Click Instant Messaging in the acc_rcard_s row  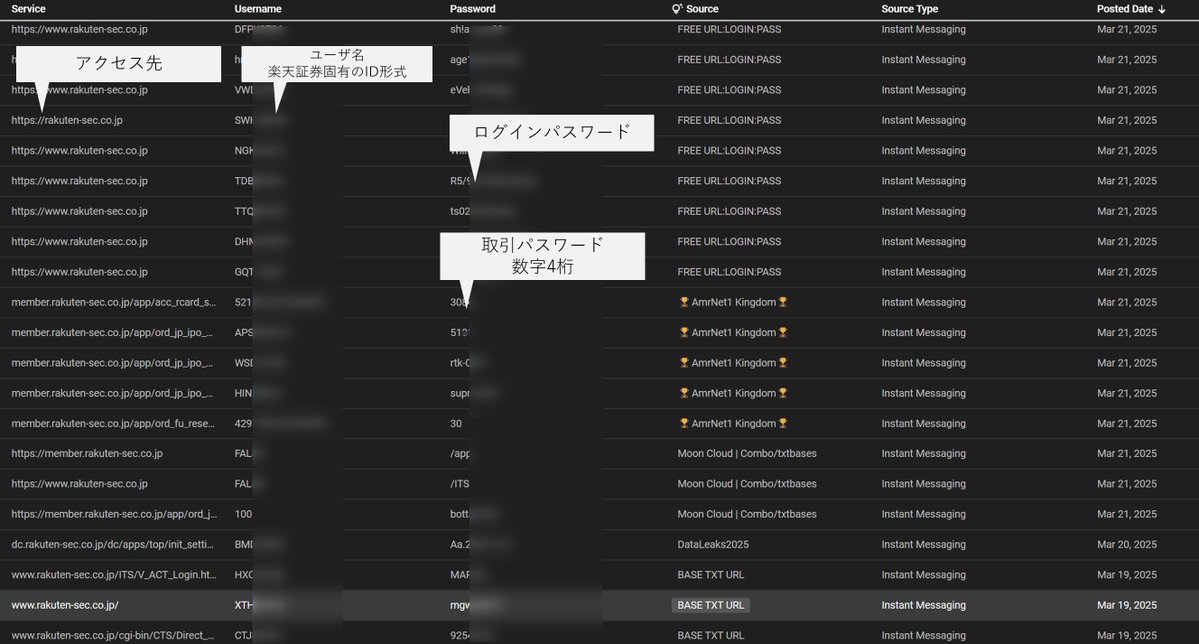pyautogui.click(x=924, y=302)
